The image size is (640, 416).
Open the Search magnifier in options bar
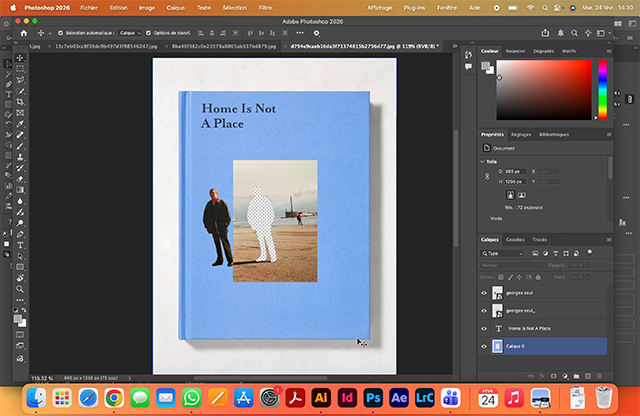(574, 33)
